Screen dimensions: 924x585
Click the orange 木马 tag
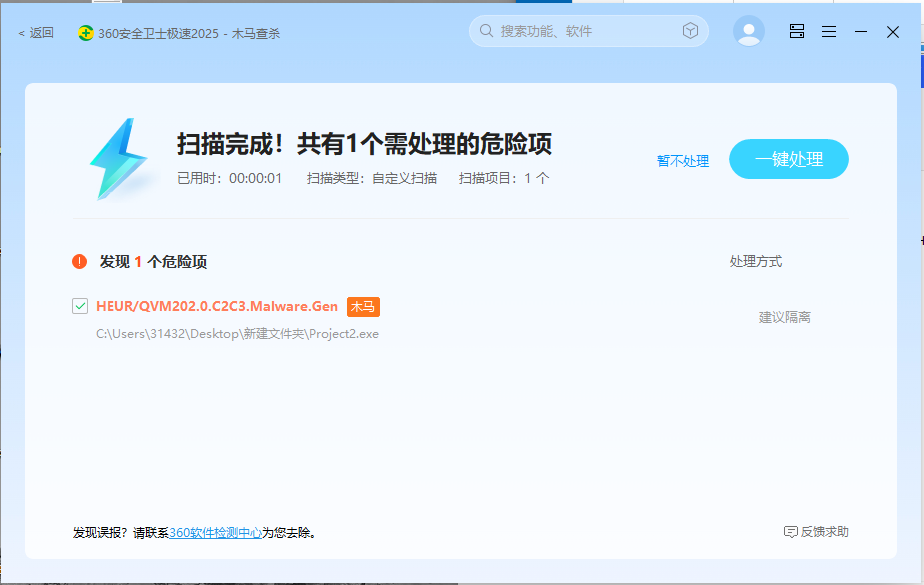coord(363,306)
